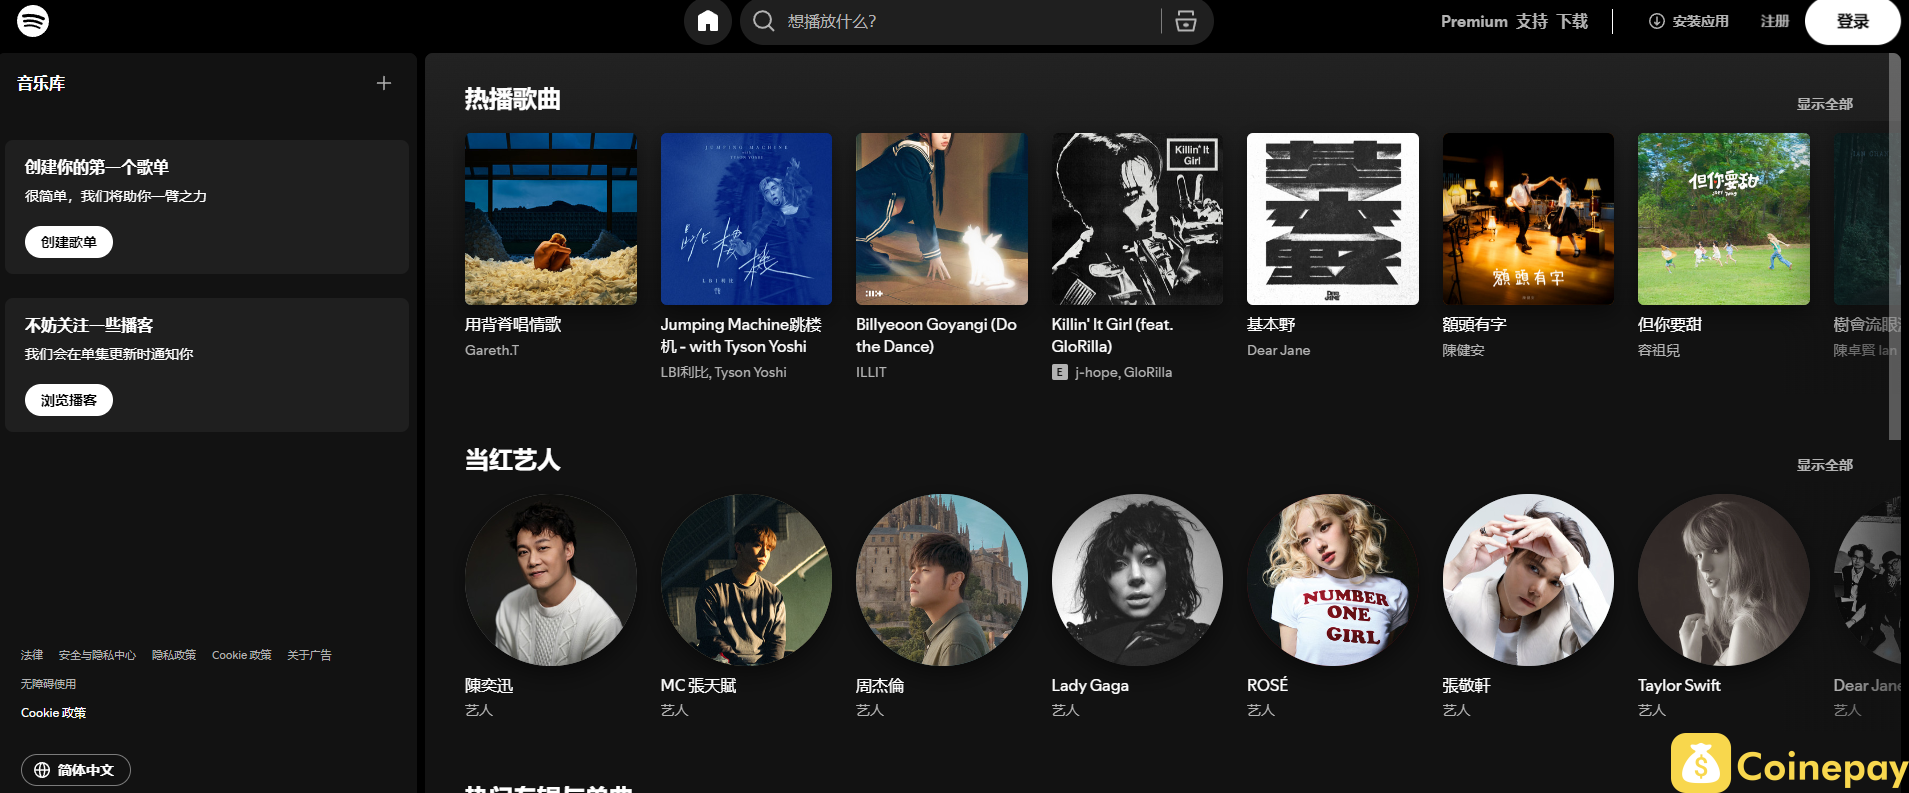This screenshot has width=1909, height=793.
Task: Click the Spotify logo
Action: coord(33,21)
